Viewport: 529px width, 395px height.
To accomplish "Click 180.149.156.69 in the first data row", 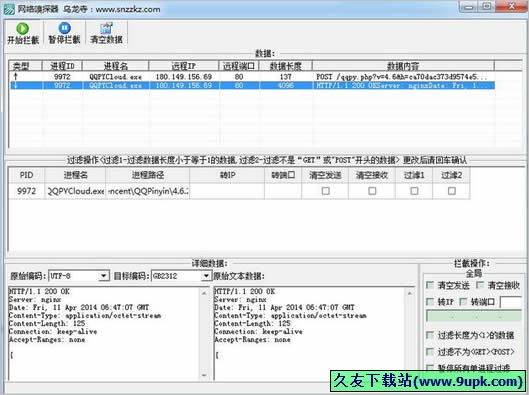I will point(184,77).
